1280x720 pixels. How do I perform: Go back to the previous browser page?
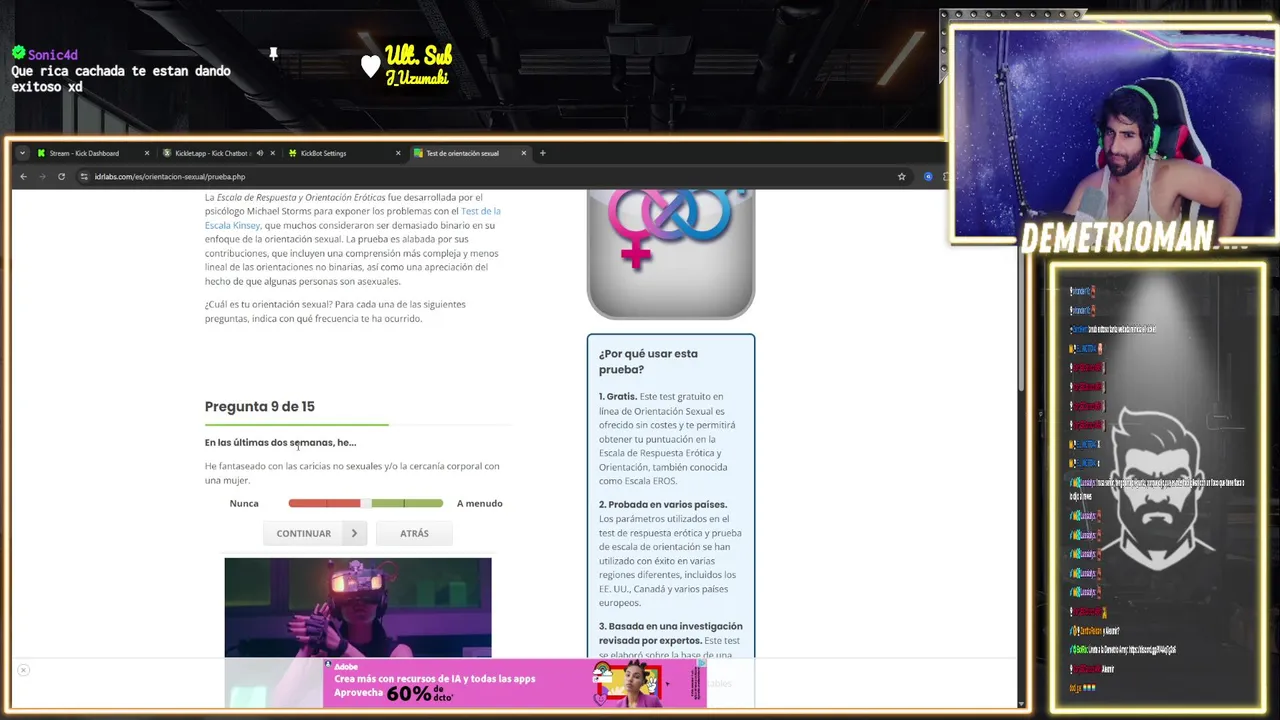pos(23,176)
